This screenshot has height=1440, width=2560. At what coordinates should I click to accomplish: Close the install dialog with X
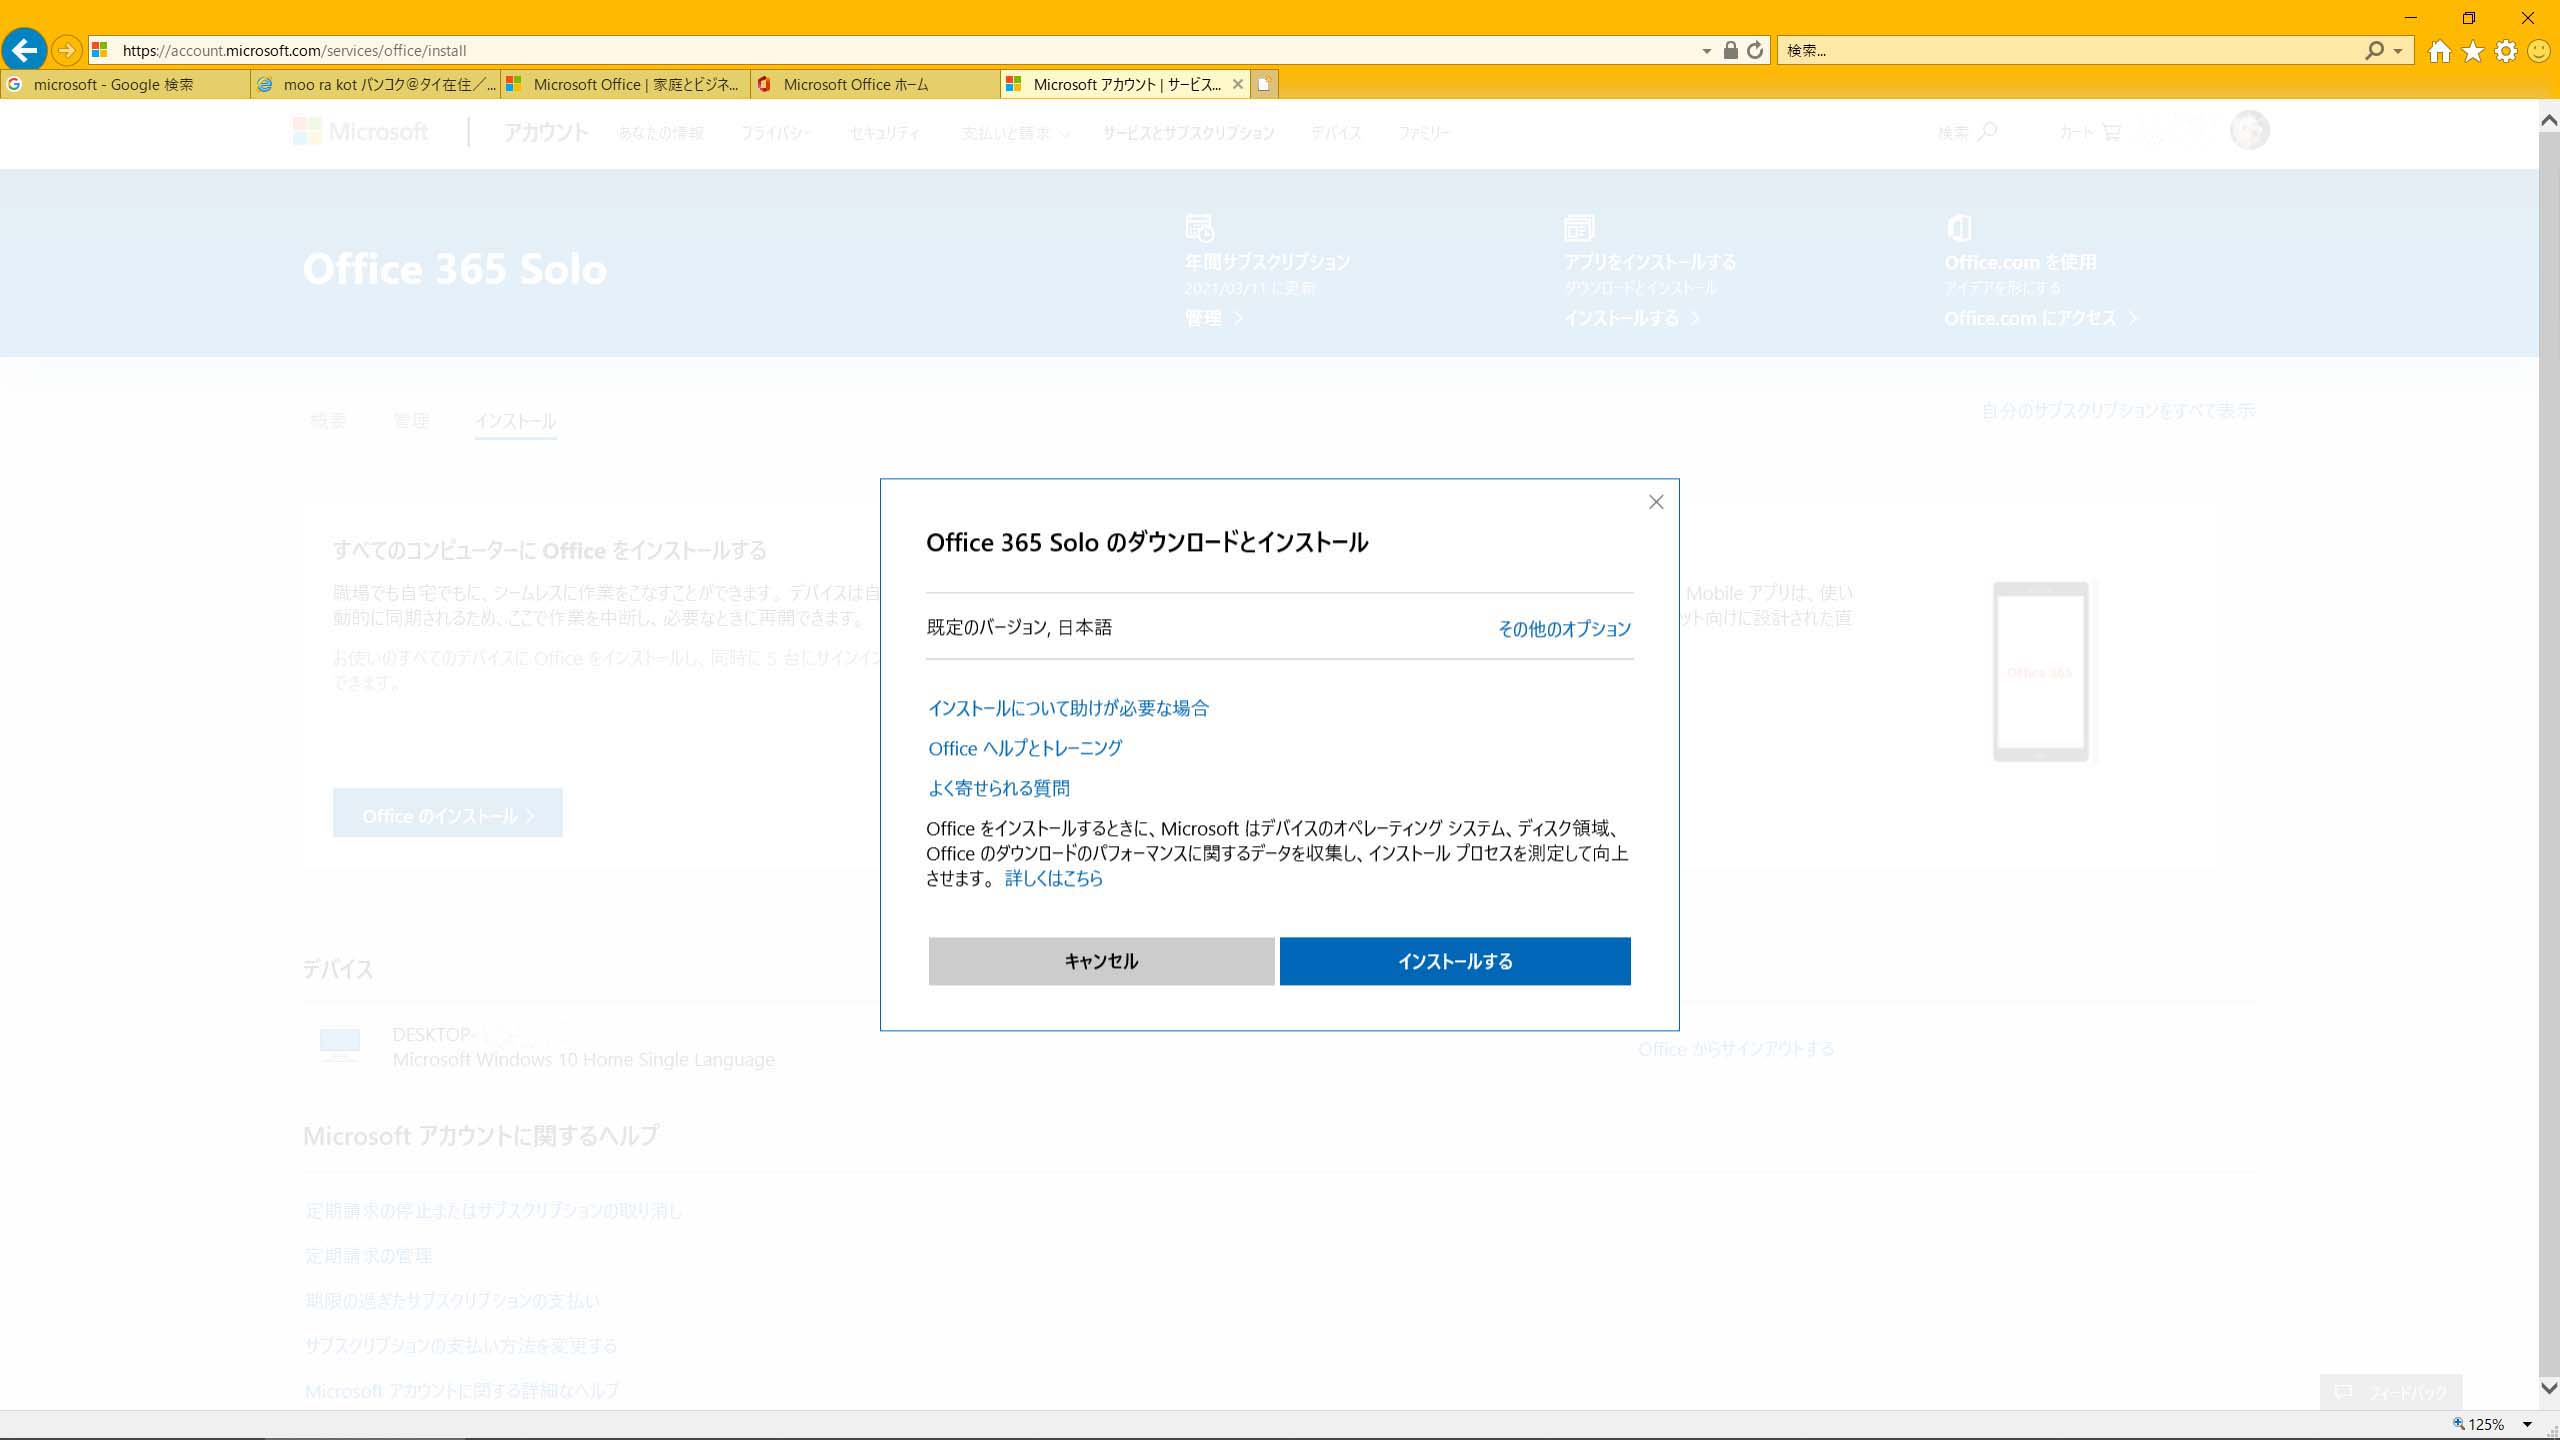(1656, 502)
